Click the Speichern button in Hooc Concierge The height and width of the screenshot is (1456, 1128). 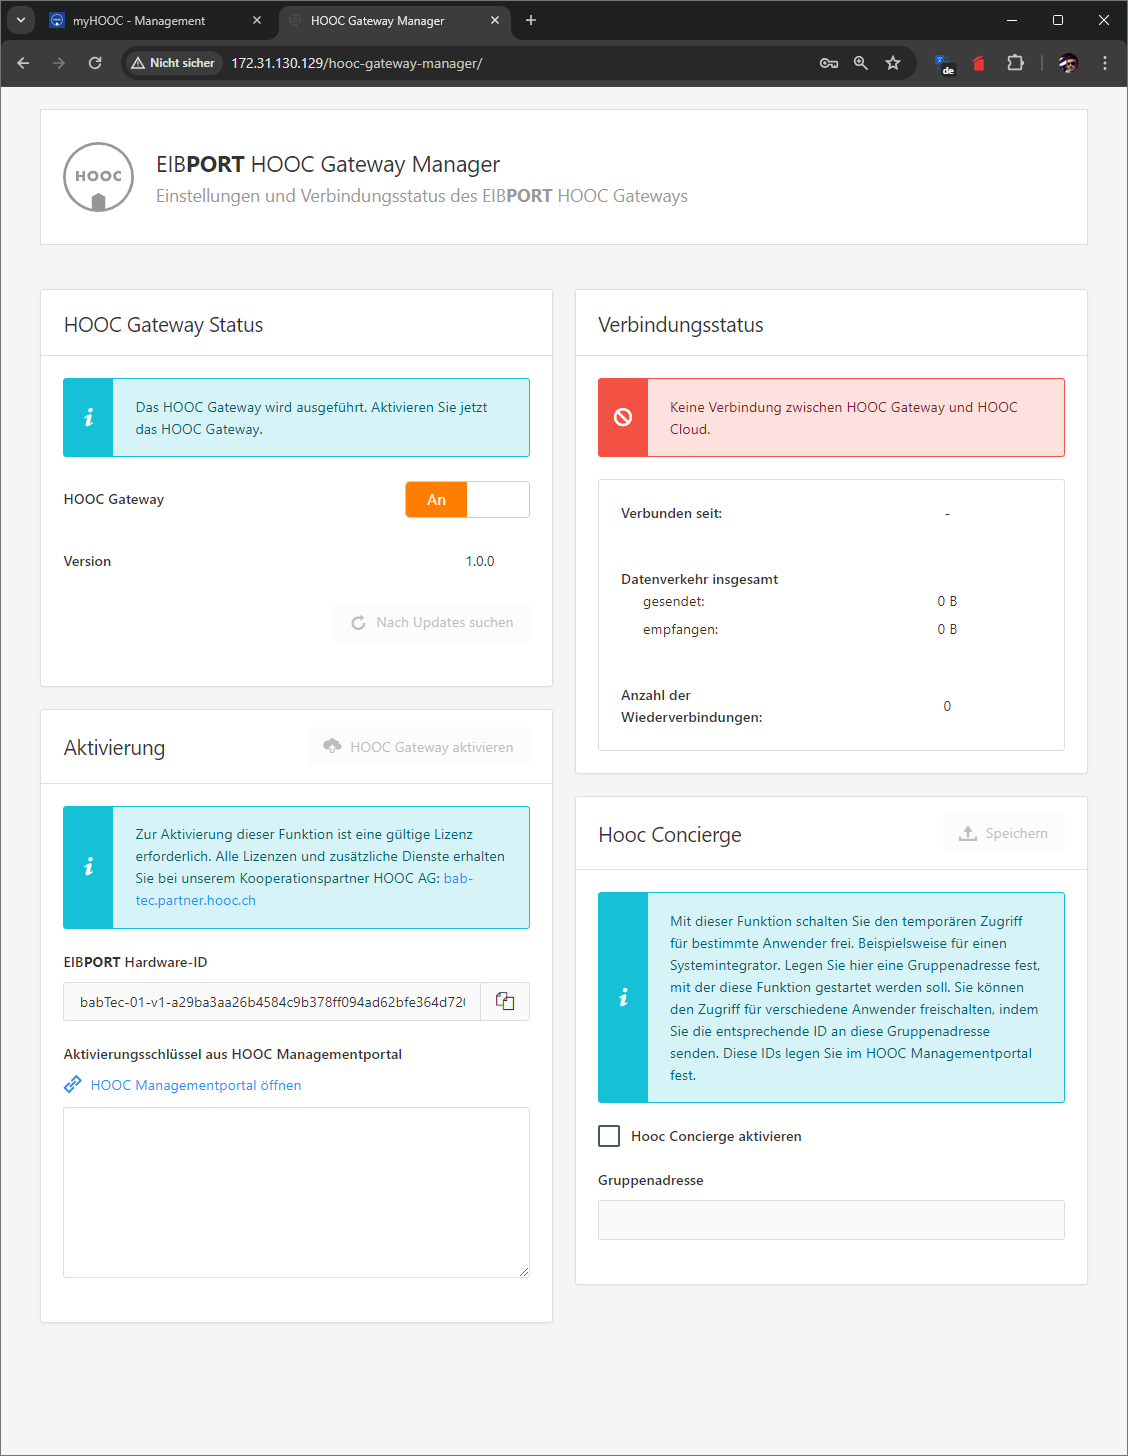pos(1003,833)
